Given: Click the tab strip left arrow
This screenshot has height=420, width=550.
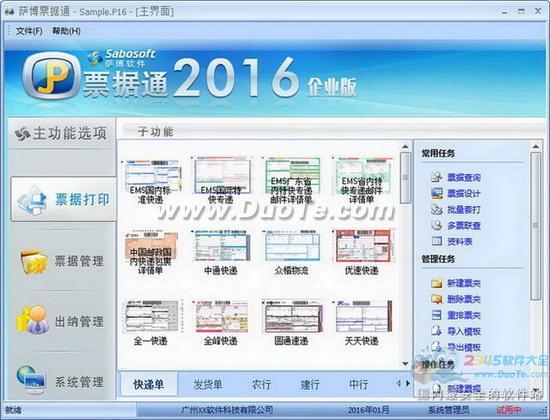Looking at the screenshot, I should tap(398, 384).
